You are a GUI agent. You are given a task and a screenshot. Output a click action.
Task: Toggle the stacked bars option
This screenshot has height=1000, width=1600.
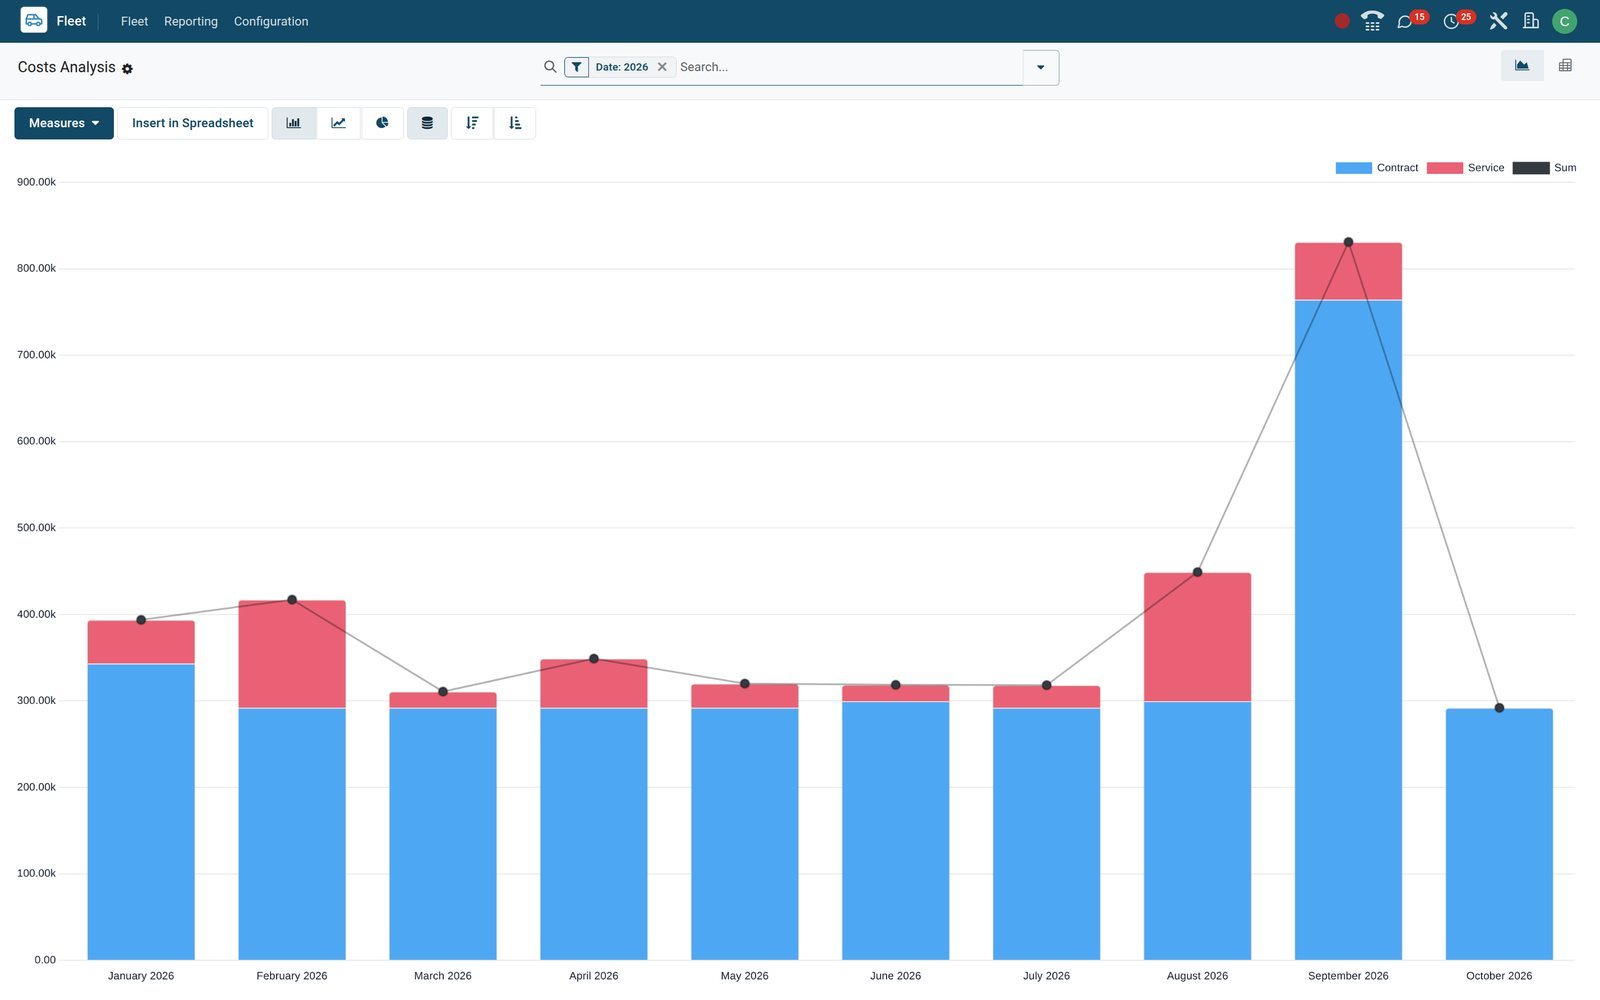(427, 123)
